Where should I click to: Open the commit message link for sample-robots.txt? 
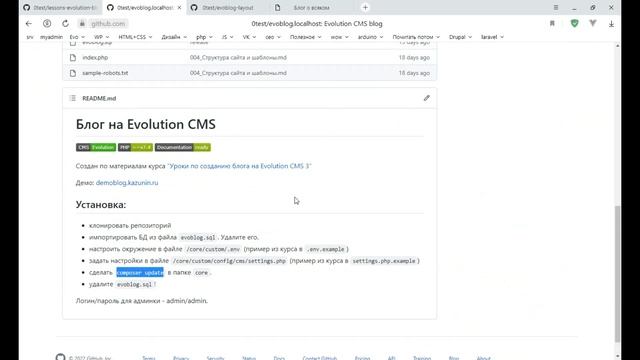238,73
